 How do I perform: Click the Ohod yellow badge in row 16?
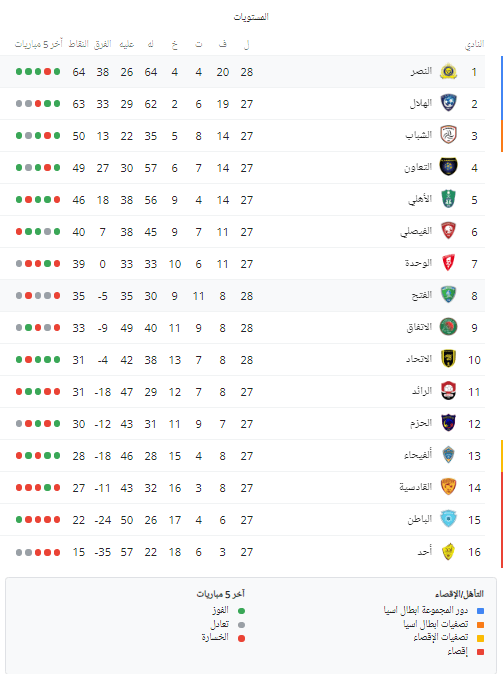[x=448, y=551]
